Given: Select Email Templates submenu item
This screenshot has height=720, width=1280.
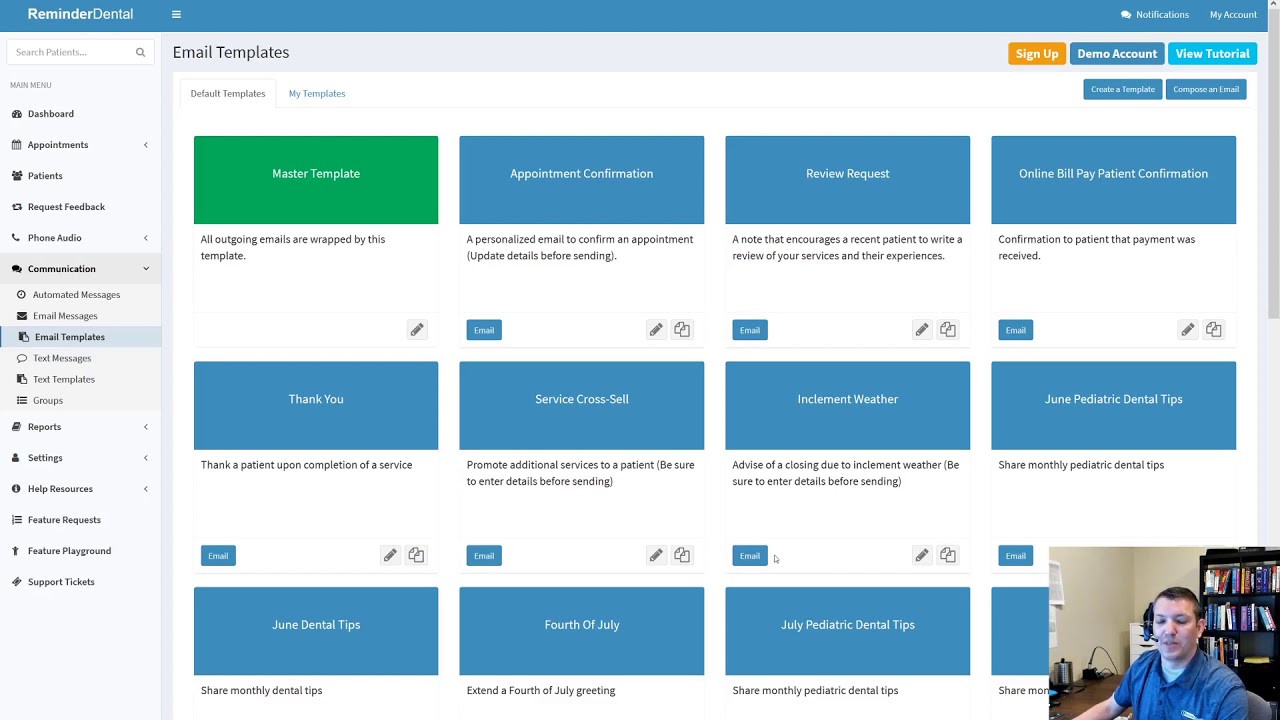Looking at the screenshot, I should [80, 337].
